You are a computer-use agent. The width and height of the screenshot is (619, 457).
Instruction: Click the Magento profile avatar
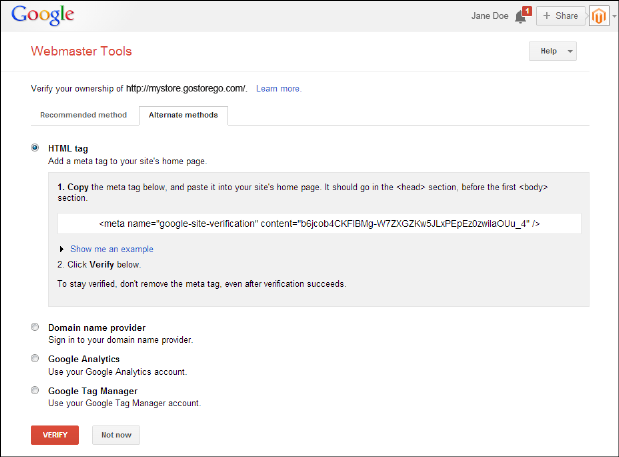click(599, 16)
